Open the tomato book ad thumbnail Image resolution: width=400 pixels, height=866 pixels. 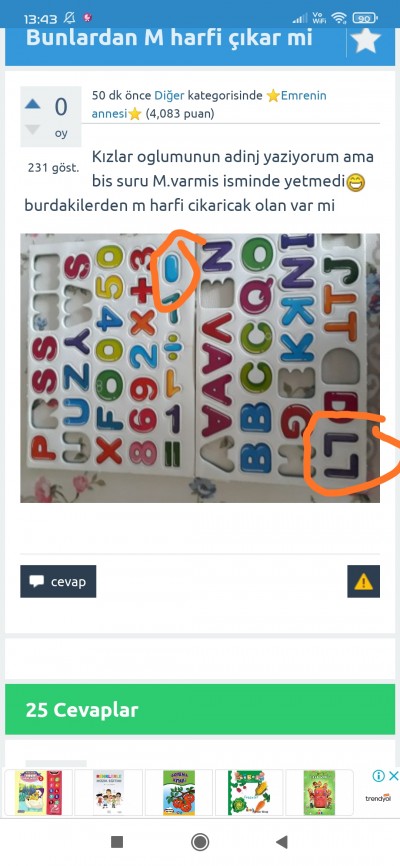[178, 793]
